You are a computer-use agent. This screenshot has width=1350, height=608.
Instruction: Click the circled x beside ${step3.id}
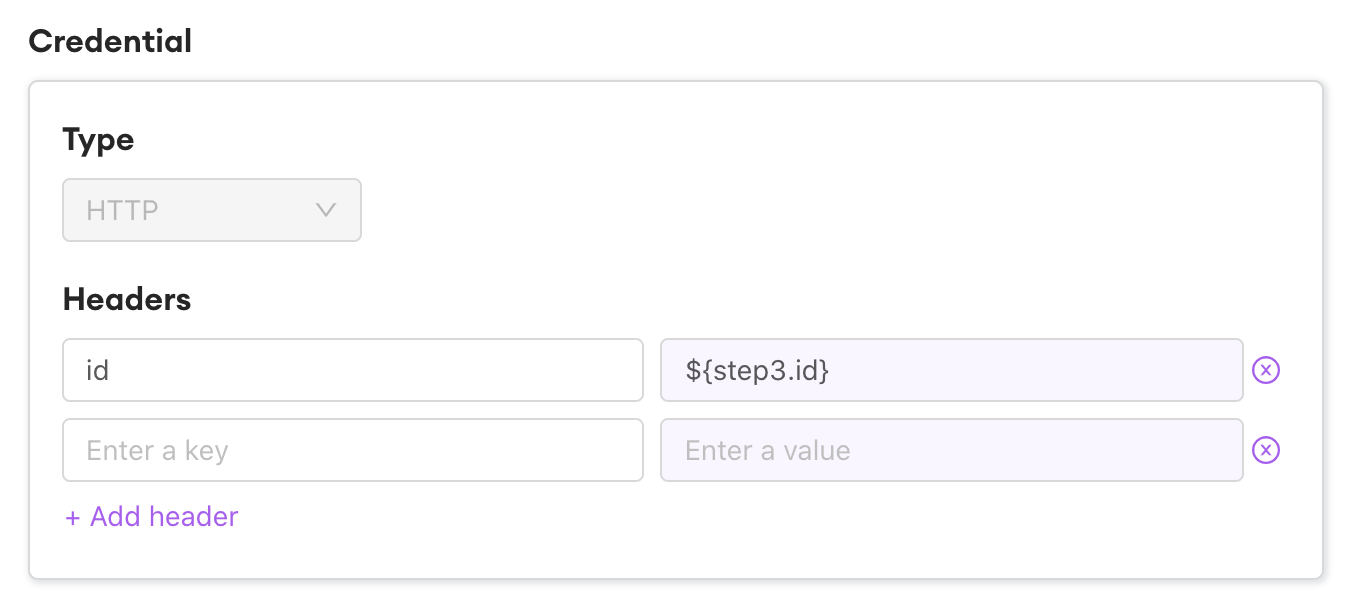point(1266,371)
